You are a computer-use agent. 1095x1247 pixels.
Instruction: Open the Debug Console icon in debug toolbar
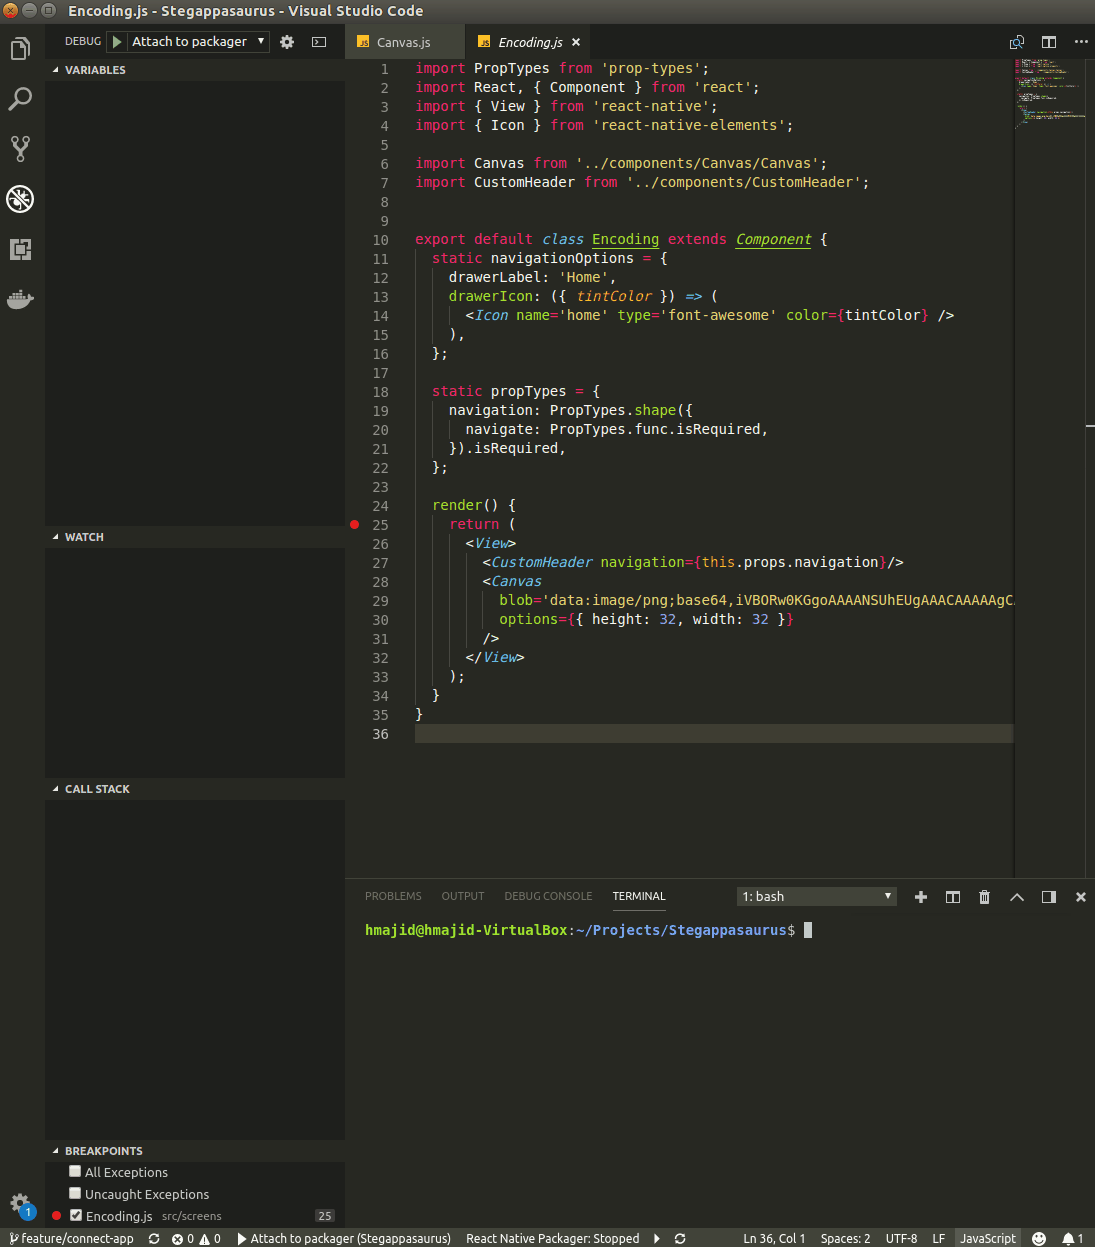319,41
